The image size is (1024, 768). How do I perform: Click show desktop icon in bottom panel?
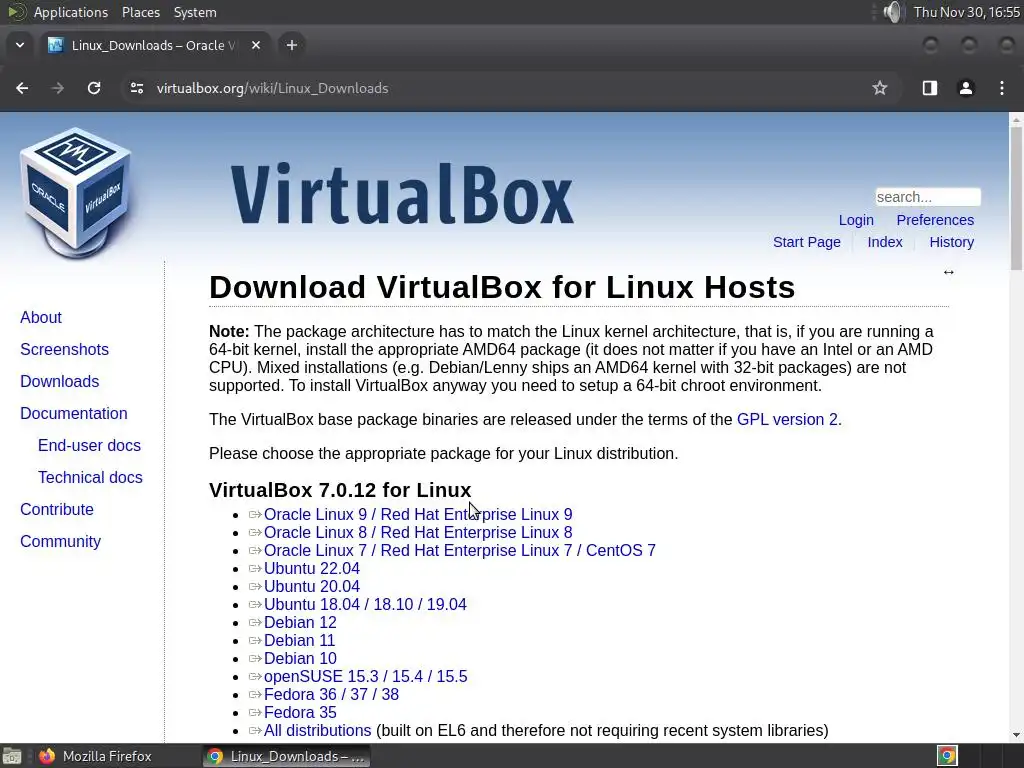[12, 756]
